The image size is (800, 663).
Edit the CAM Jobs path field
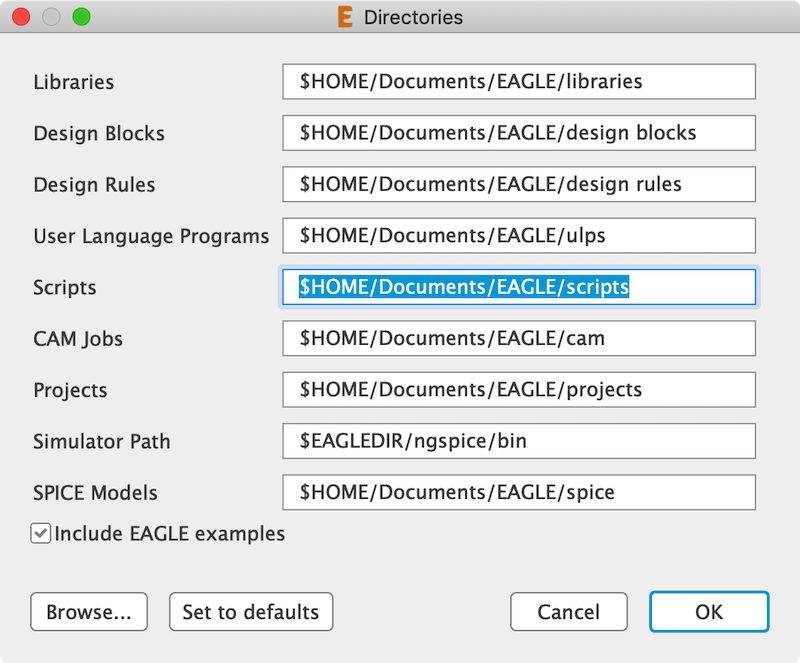519,338
